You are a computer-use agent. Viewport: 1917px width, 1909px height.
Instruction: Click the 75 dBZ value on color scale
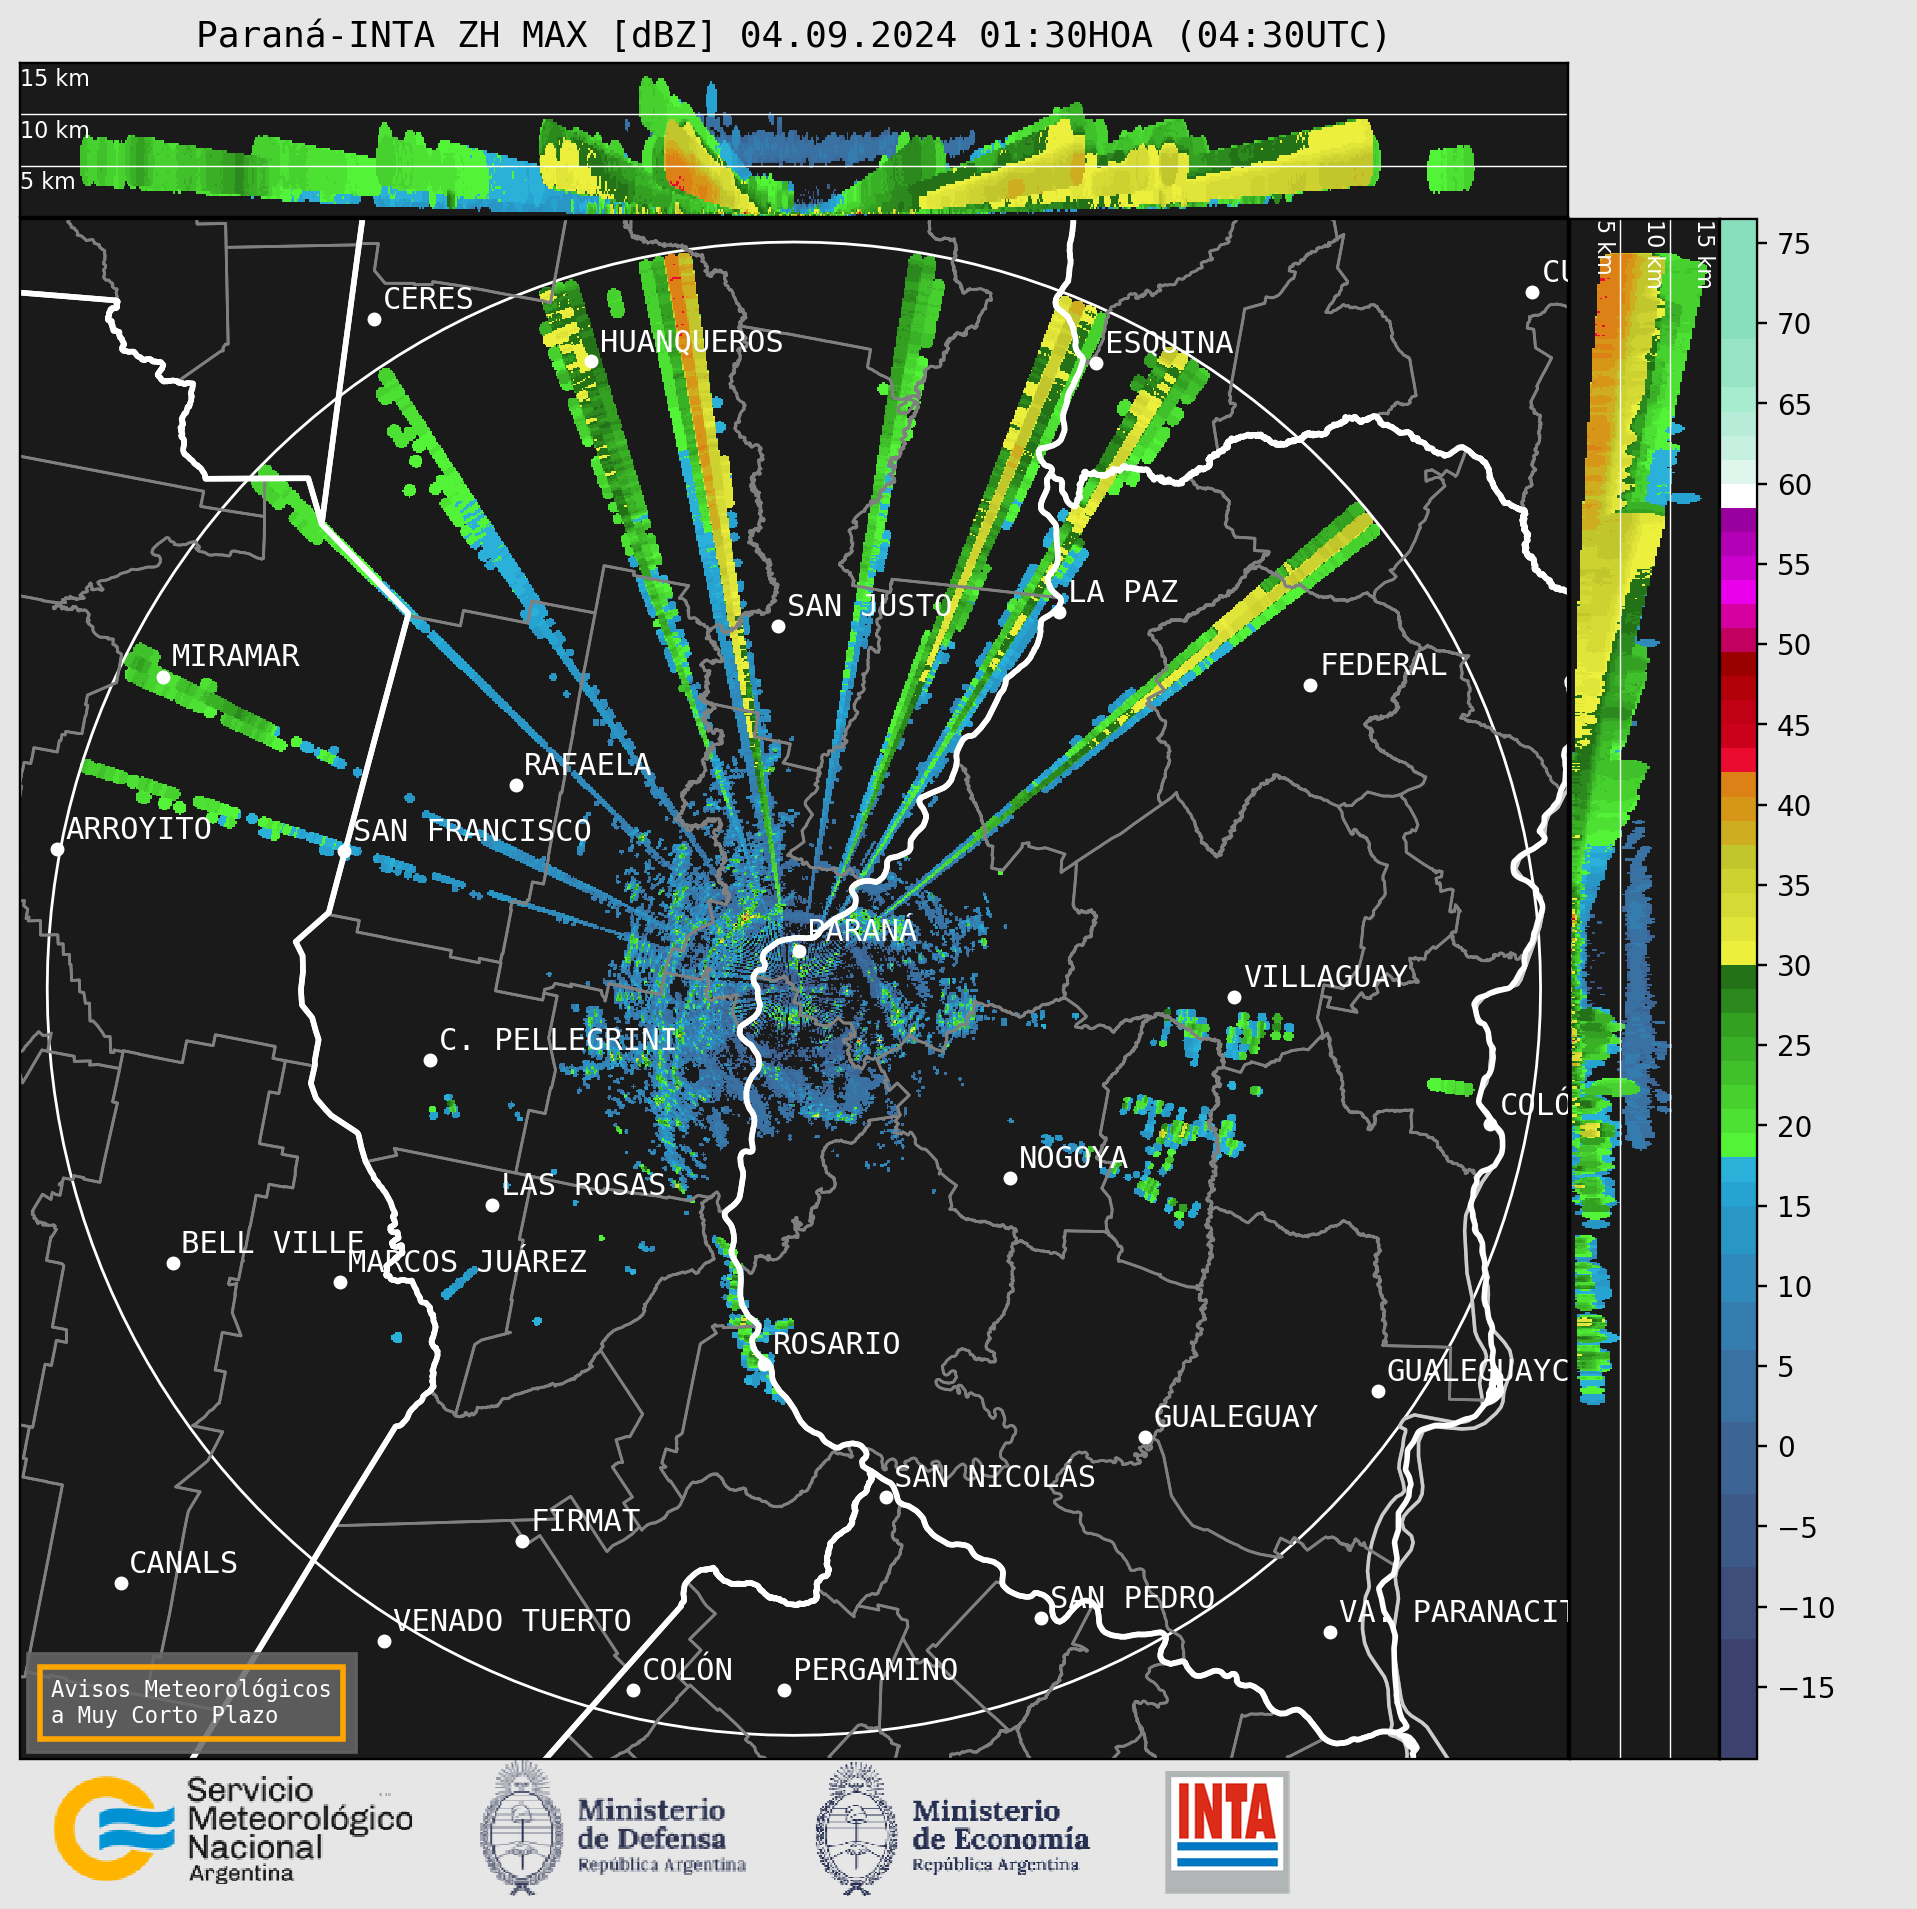click(1794, 244)
